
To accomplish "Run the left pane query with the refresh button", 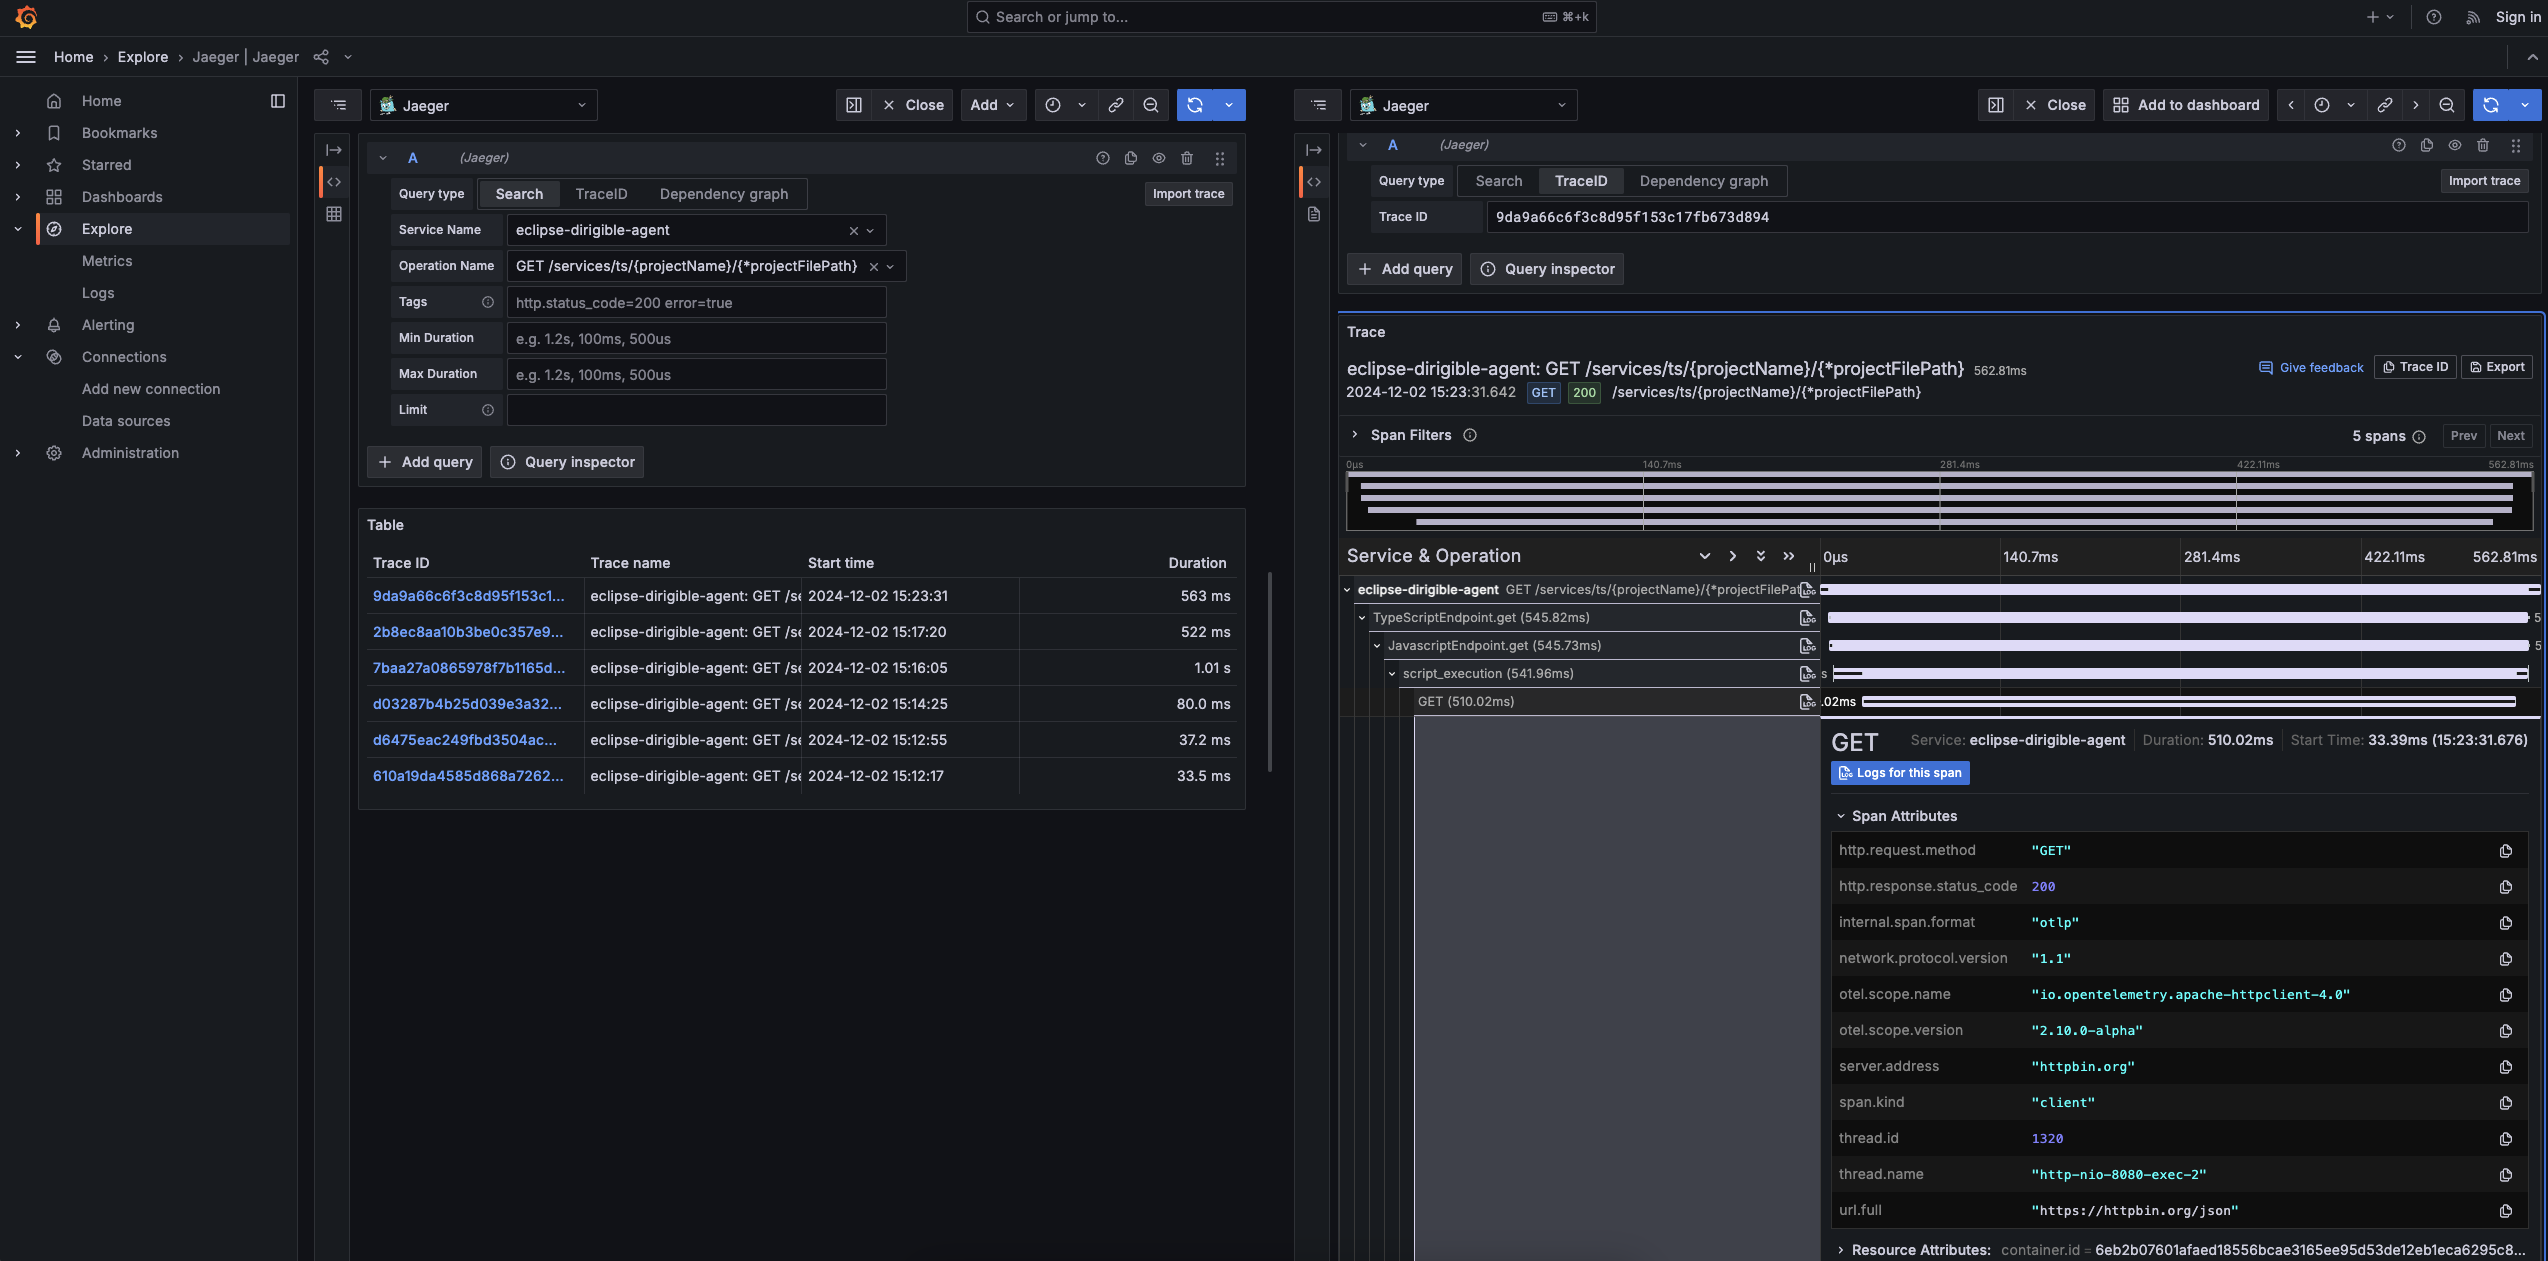I will [x=1195, y=105].
